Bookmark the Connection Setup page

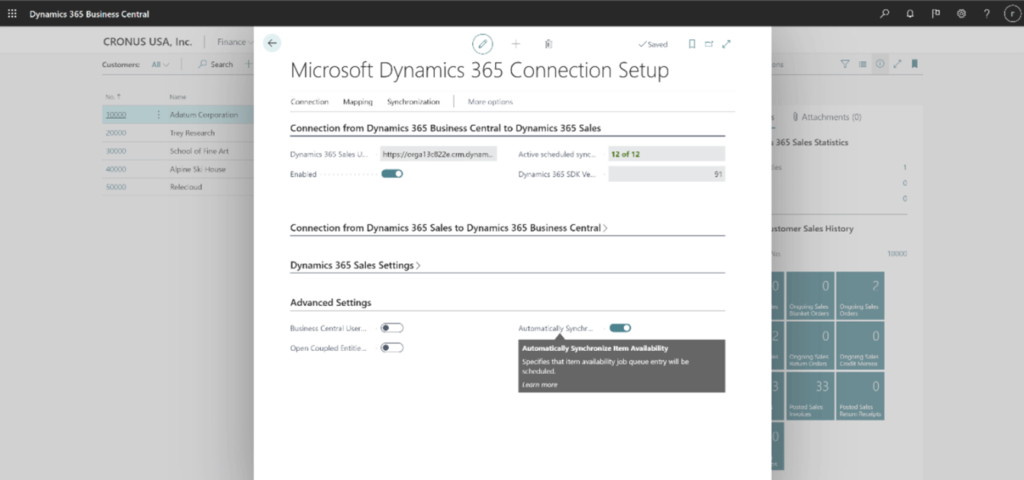pos(692,44)
